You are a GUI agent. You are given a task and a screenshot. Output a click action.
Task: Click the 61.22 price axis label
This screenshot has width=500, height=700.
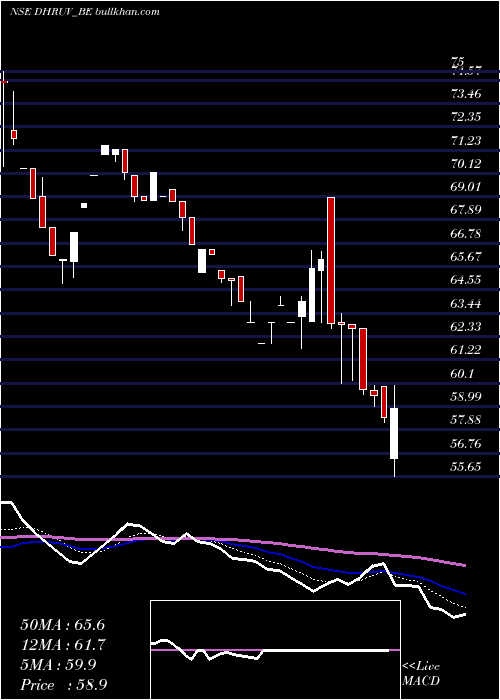[x=466, y=350]
